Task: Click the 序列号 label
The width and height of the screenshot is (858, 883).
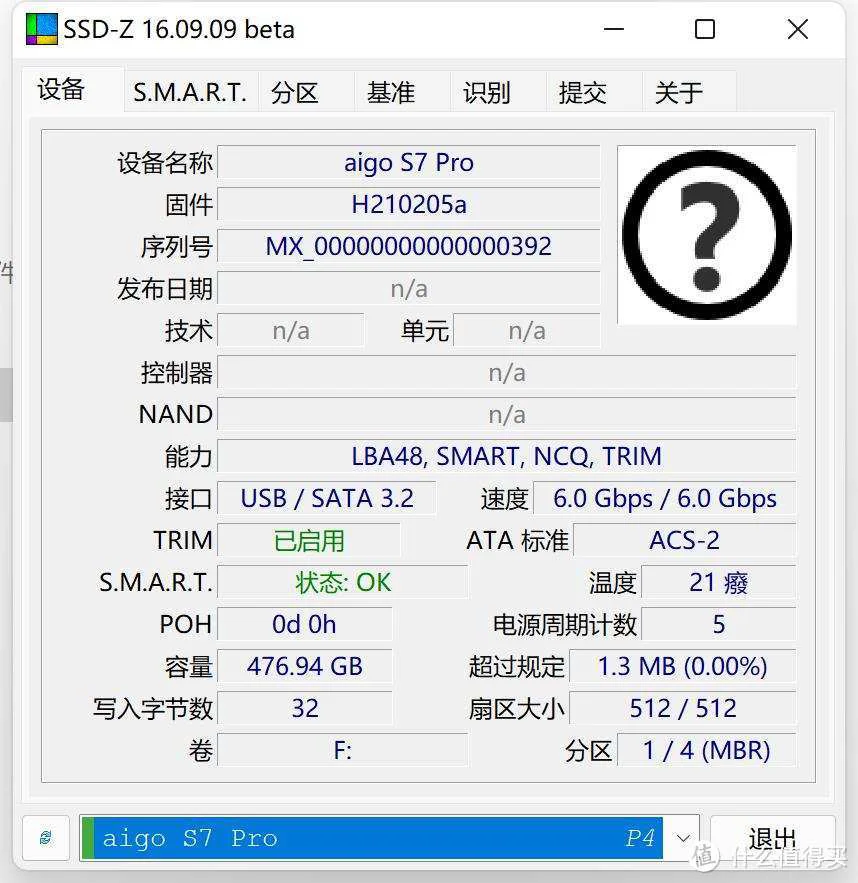Action: 177,247
